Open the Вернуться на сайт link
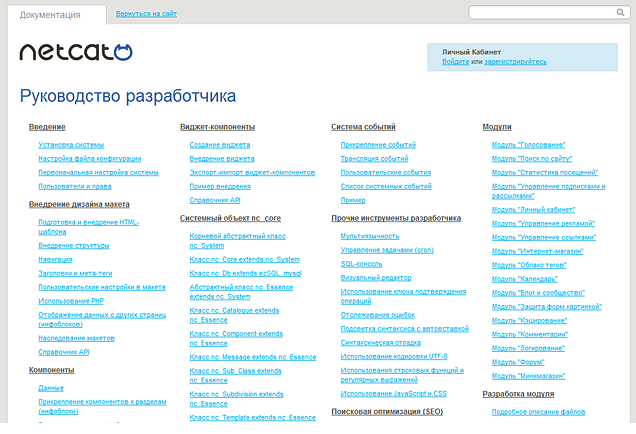 pos(149,15)
